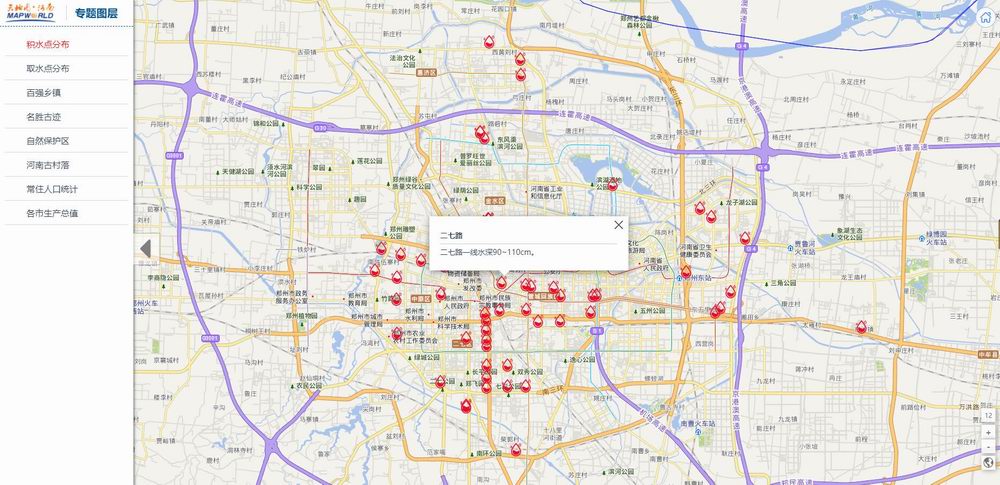Zoom in with the plus button
The image size is (1000, 485).
[988, 432]
